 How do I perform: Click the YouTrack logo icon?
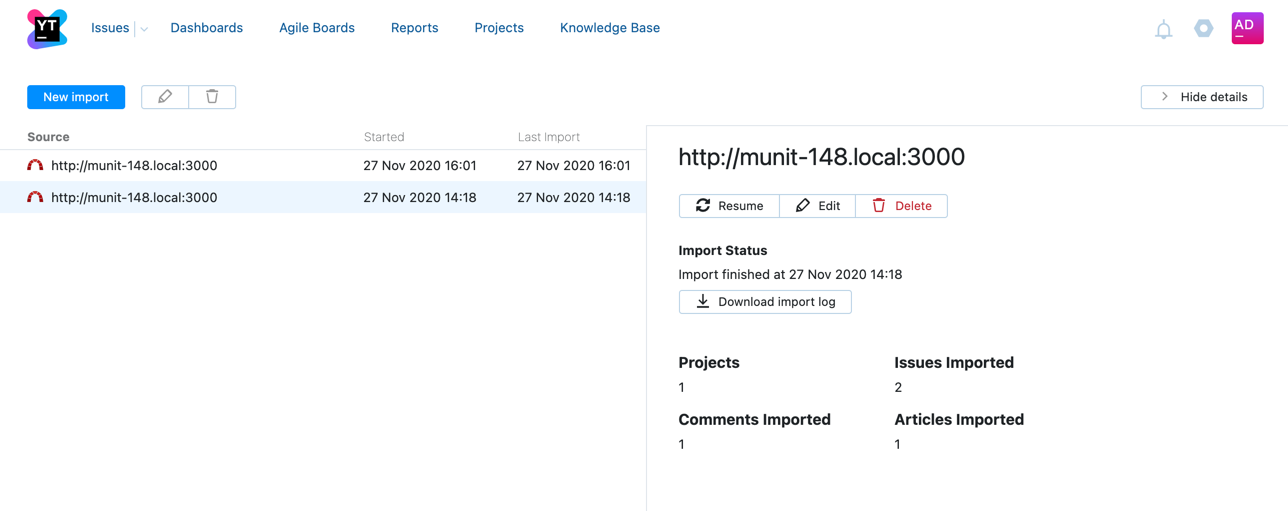pos(47,28)
